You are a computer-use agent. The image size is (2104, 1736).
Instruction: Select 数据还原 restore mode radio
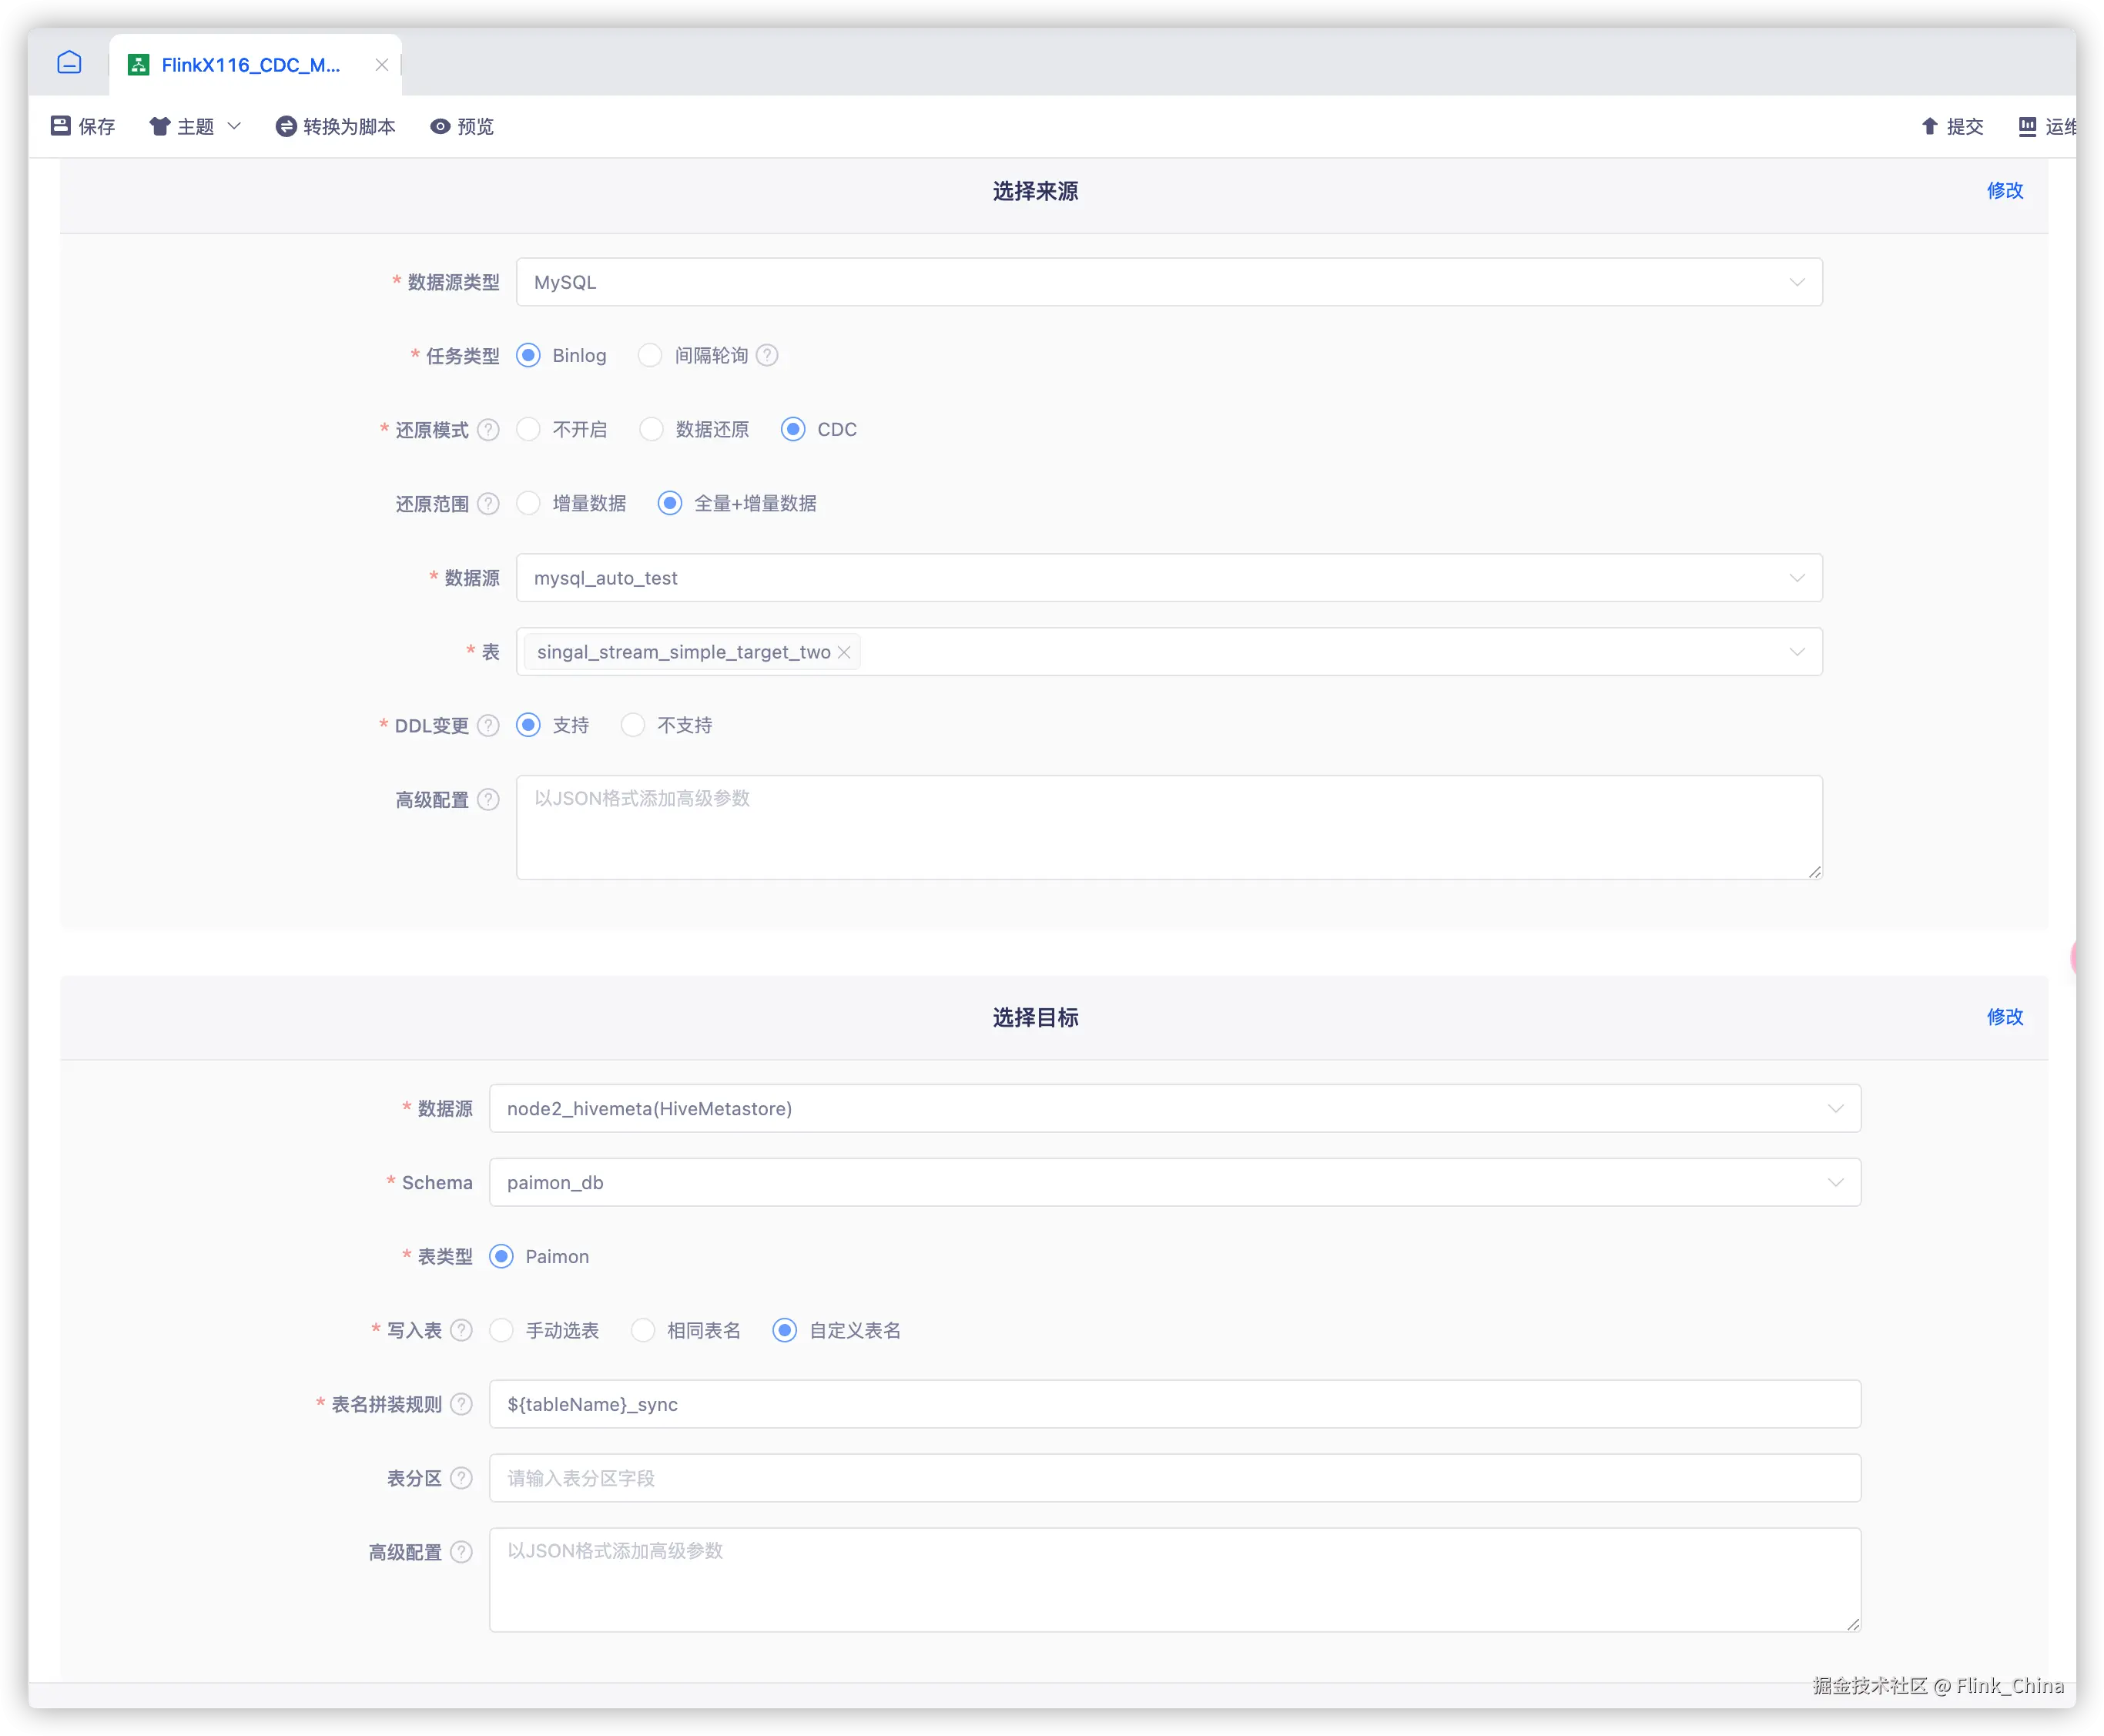click(651, 430)
